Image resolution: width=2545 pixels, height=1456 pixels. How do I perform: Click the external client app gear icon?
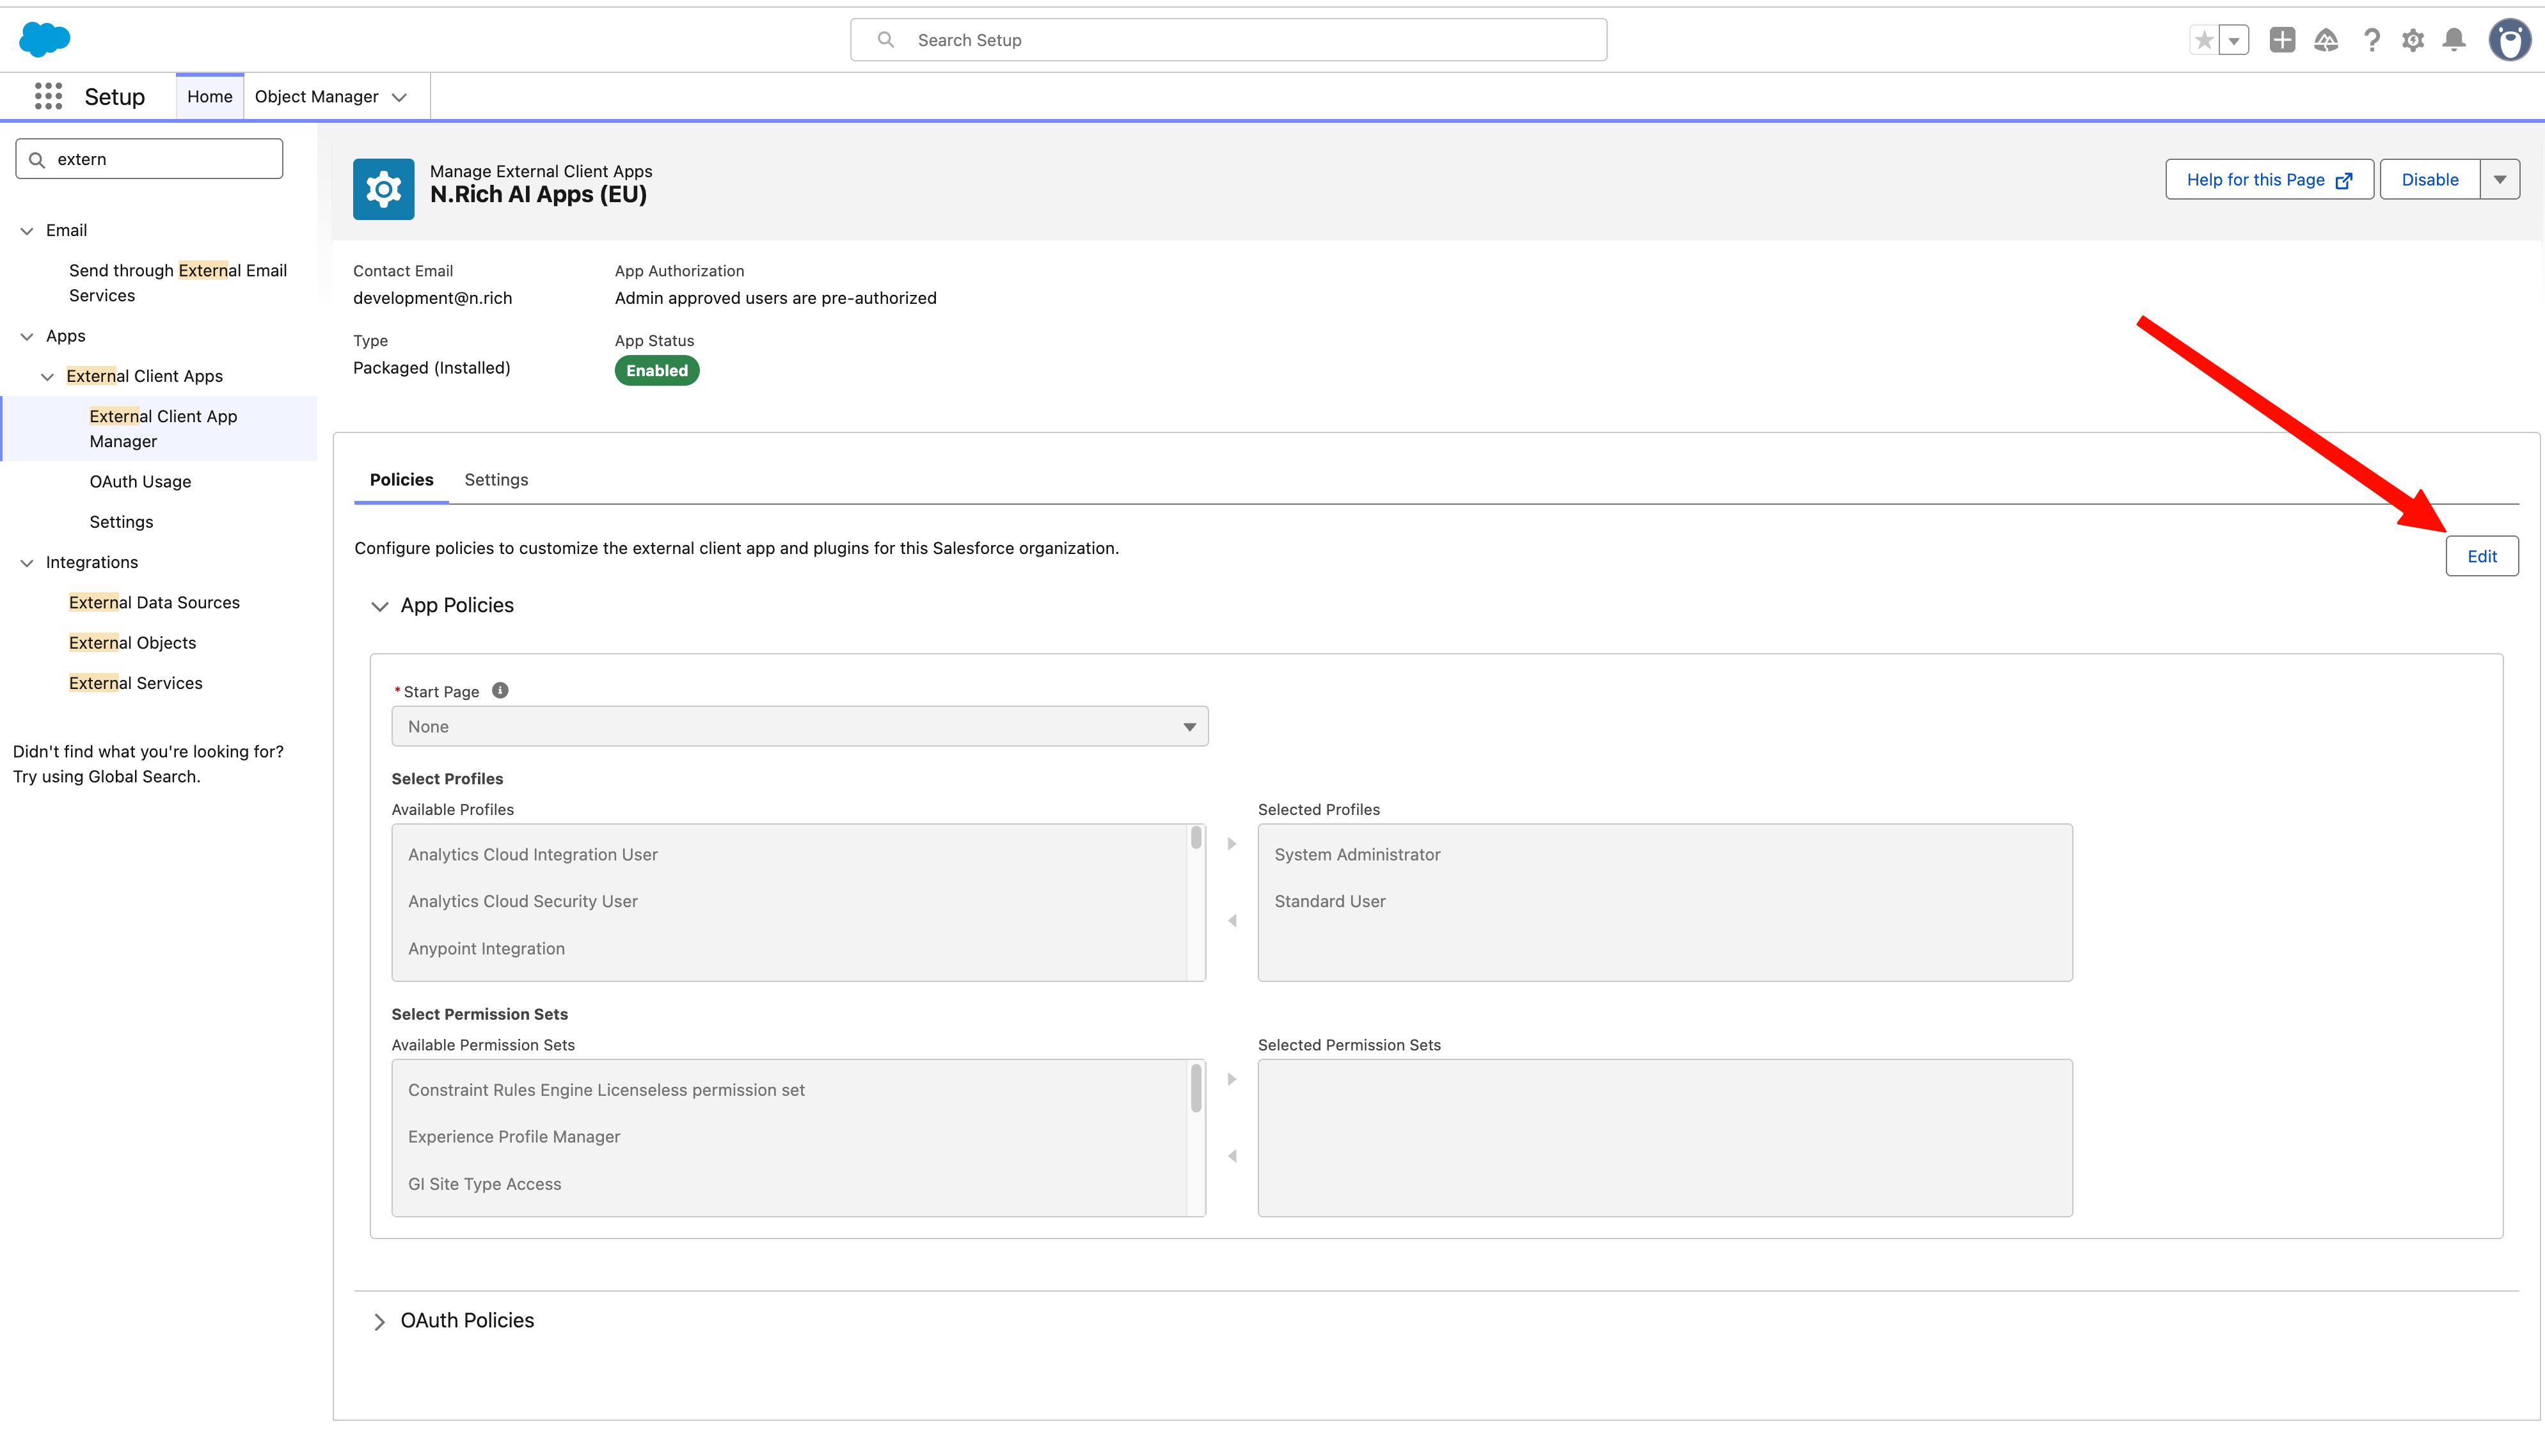pos(383,189)
